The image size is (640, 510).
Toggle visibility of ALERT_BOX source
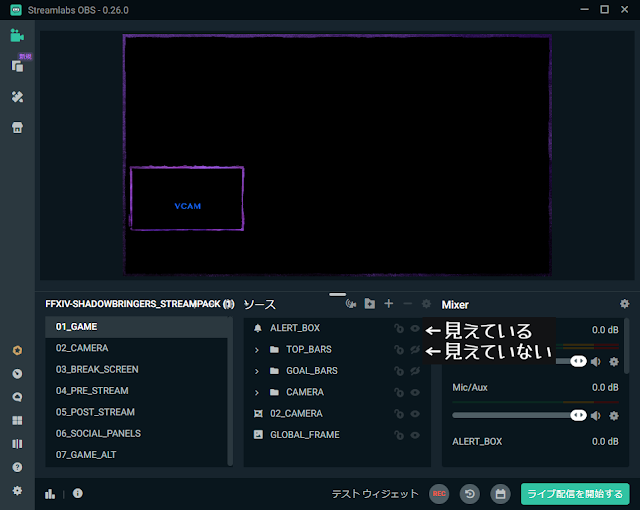coord(415,328)
